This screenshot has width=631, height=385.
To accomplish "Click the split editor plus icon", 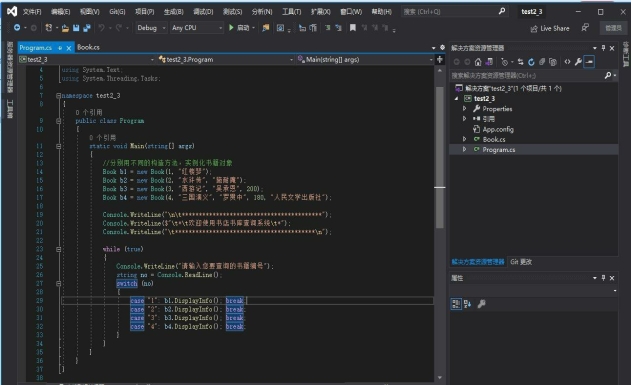I will coord(439,60).
